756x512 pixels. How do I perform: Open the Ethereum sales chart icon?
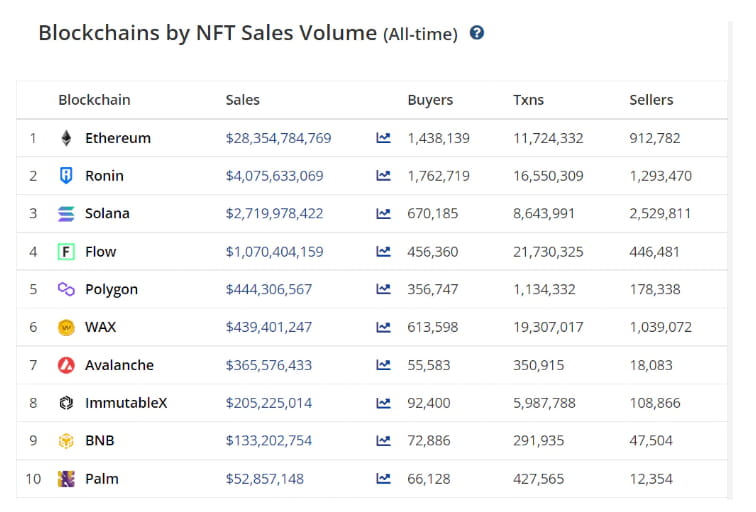(x=383, y=138)
